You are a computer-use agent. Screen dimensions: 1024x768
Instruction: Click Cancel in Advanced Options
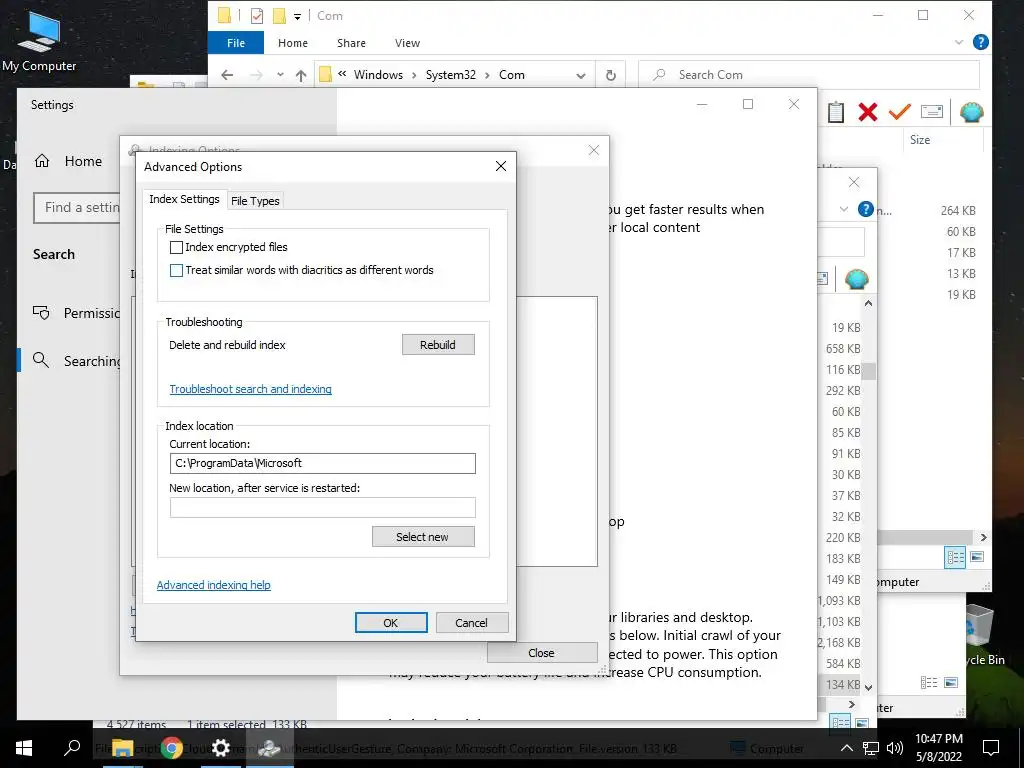(472, 623)
